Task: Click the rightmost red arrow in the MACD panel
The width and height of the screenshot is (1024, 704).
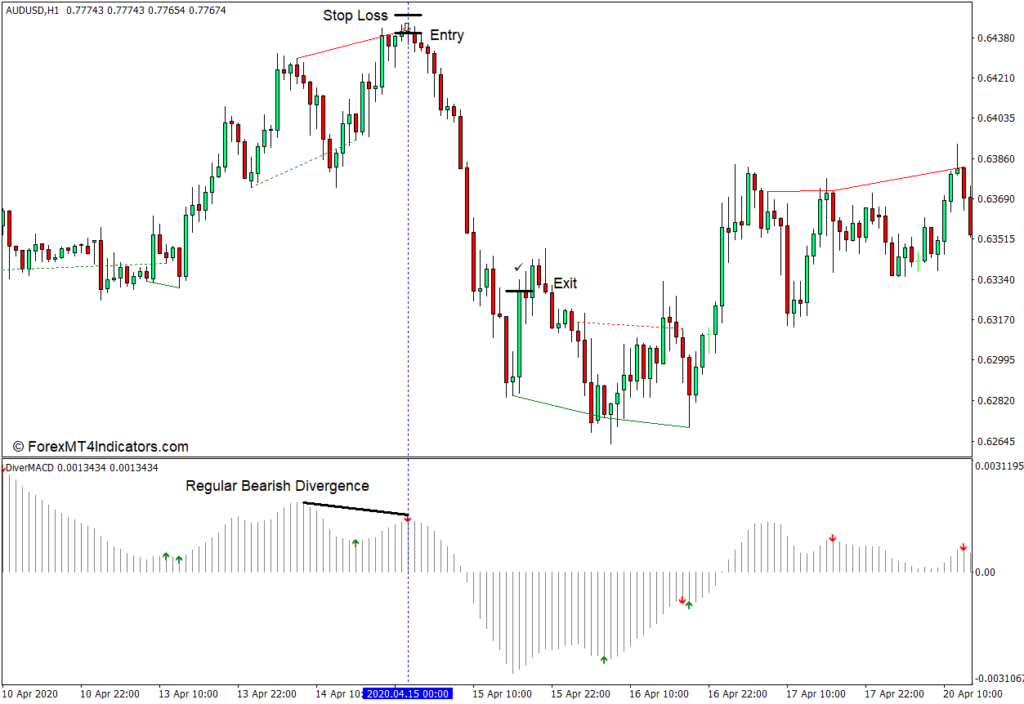Action: click(963, 547)
